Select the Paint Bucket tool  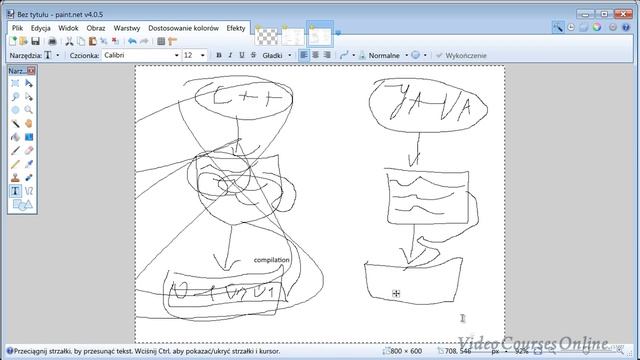tap(15, 137)
